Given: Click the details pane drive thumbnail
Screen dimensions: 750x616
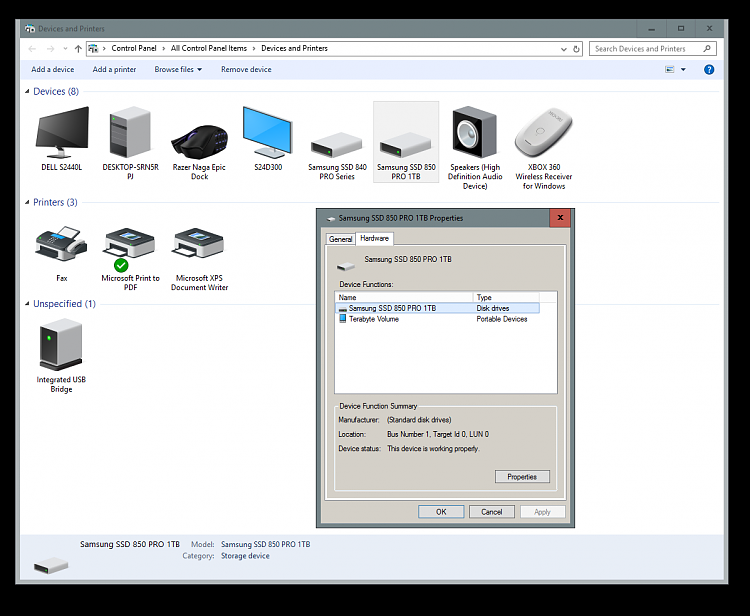Looking at the screenshot, I should point(51,565).
